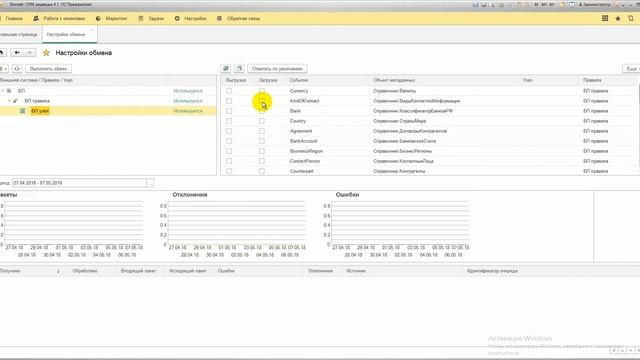Click the period date range field

[x=79, y=183]
